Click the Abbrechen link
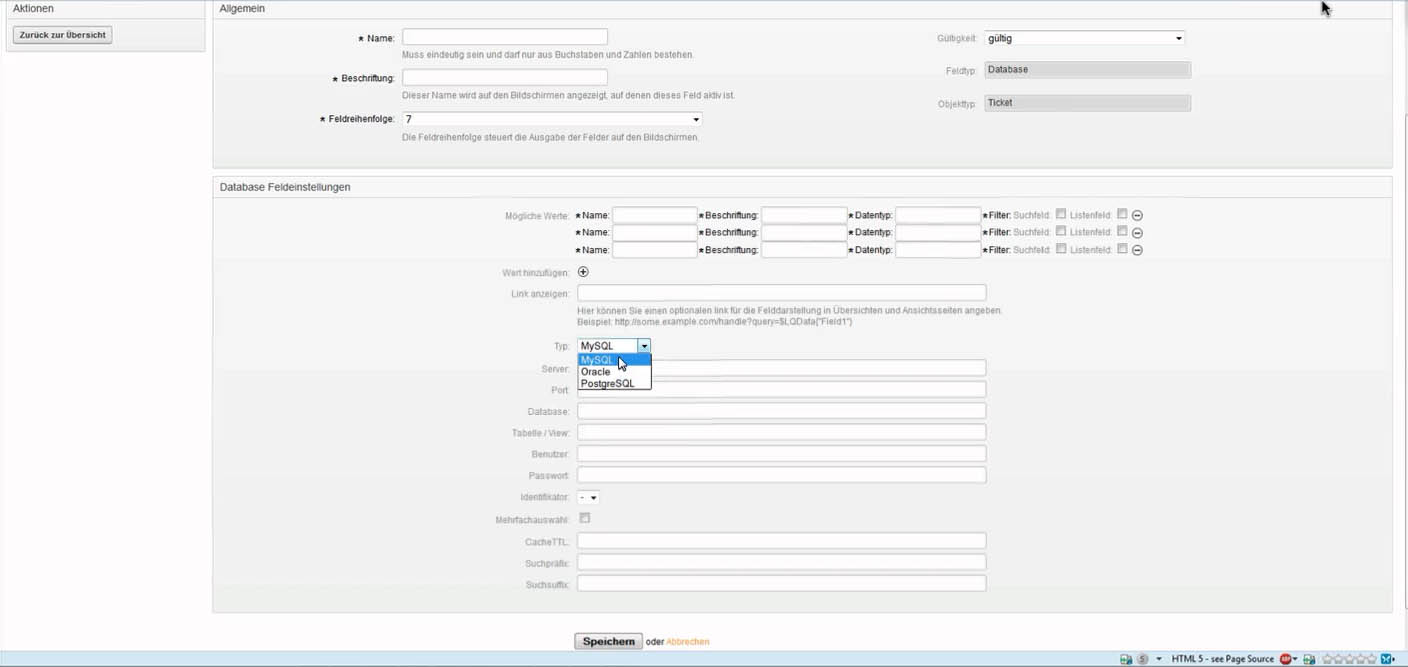 tap(688, 642)
